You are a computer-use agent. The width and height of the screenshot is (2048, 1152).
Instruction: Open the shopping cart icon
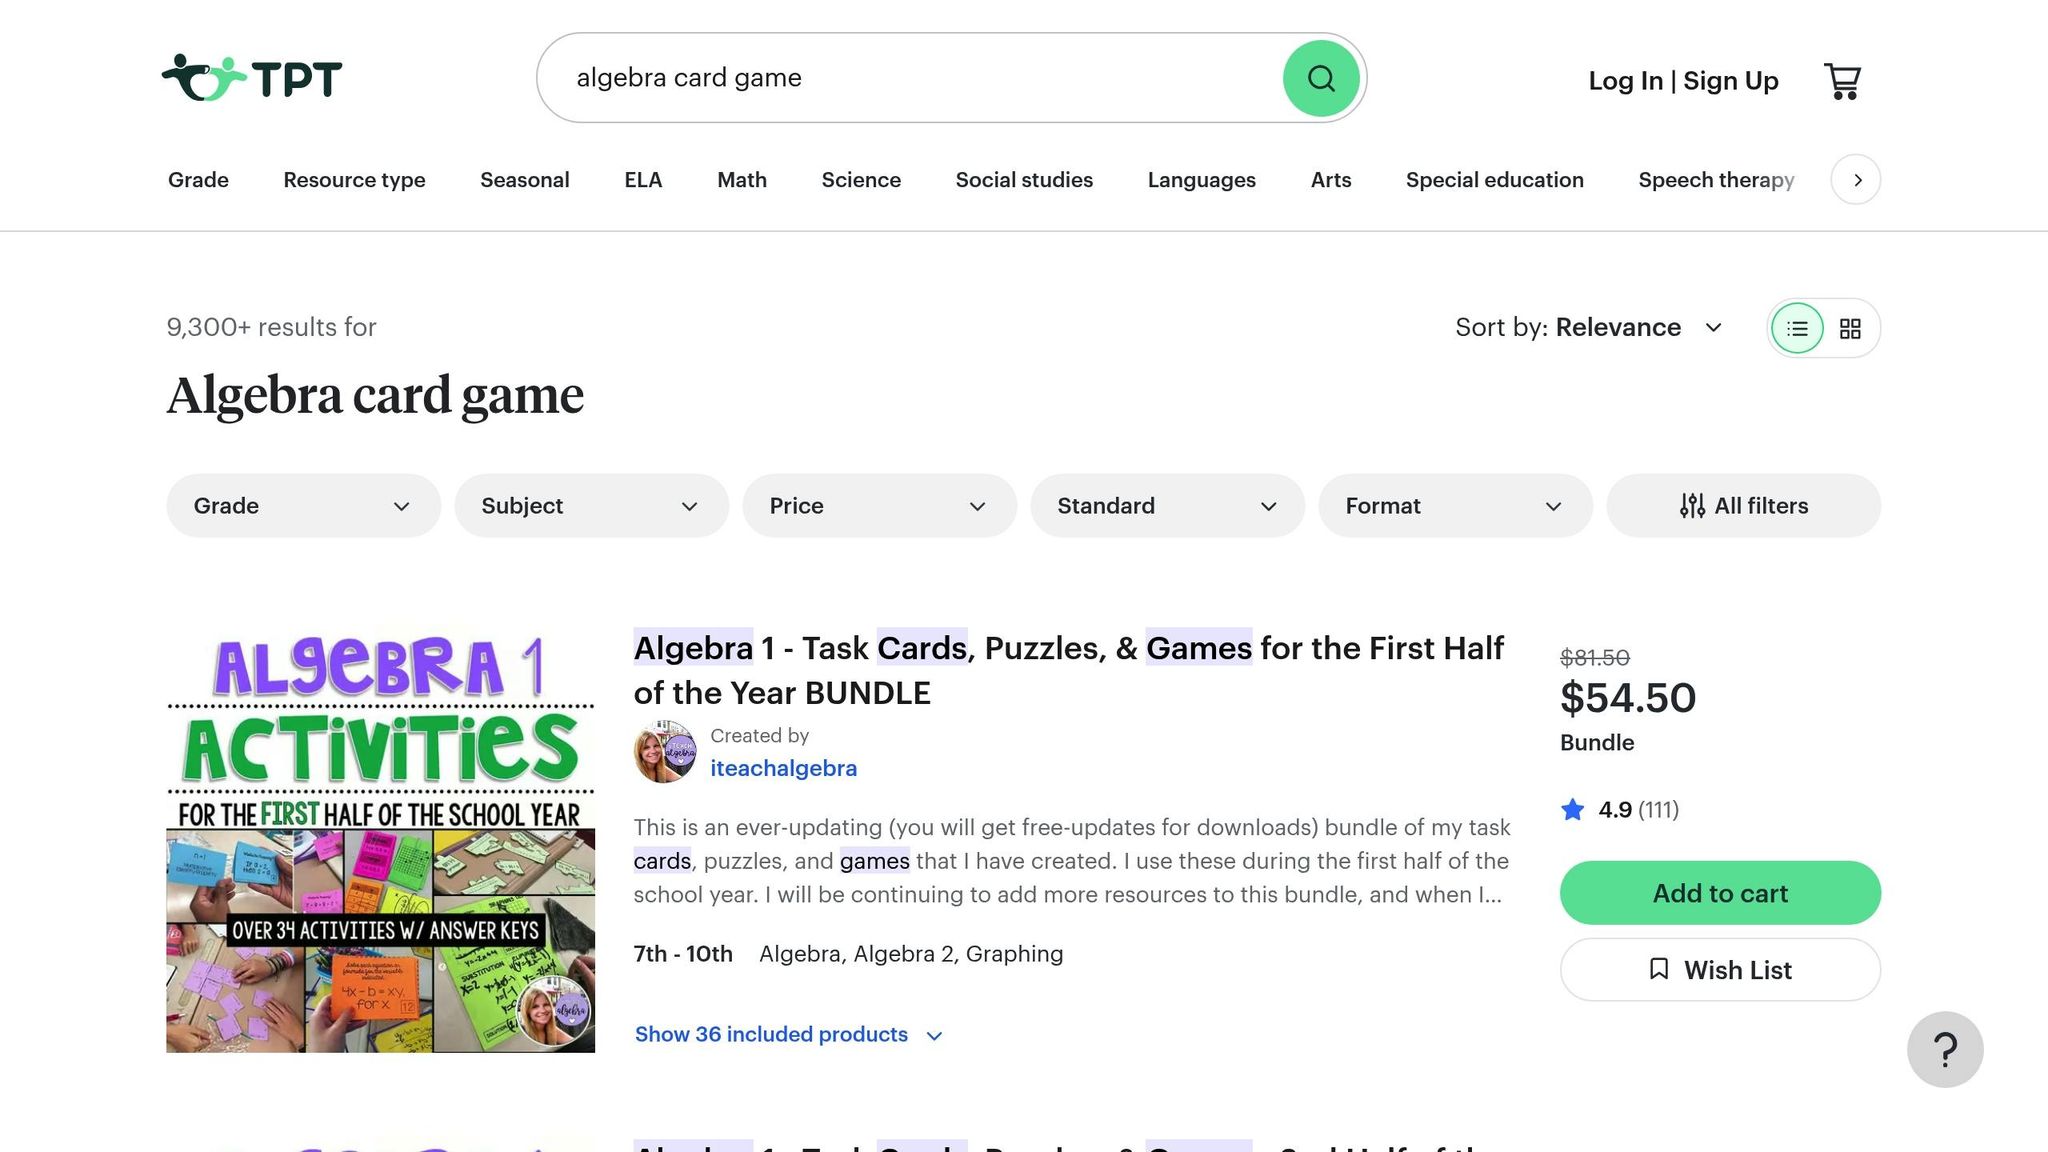tap(1842, 81)
